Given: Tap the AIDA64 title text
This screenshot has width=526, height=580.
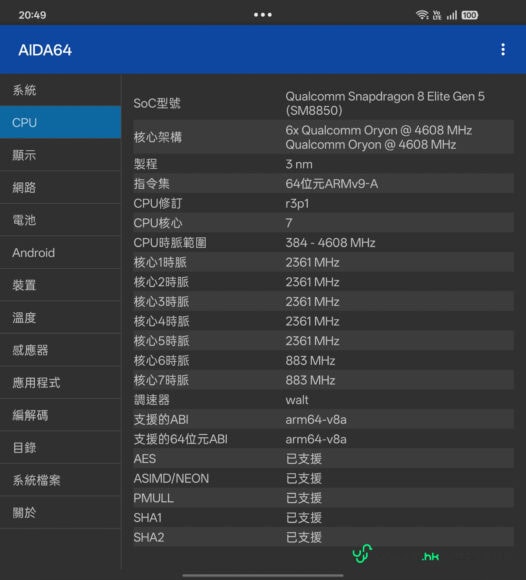Looking at the screenshot, I should 45,50.
